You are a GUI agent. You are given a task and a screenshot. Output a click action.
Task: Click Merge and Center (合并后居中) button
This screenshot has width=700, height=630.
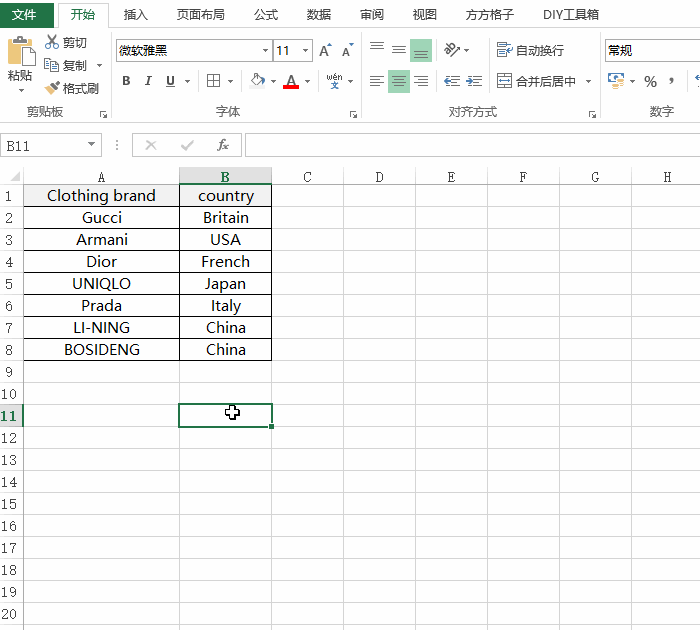(x=536, y=81)
